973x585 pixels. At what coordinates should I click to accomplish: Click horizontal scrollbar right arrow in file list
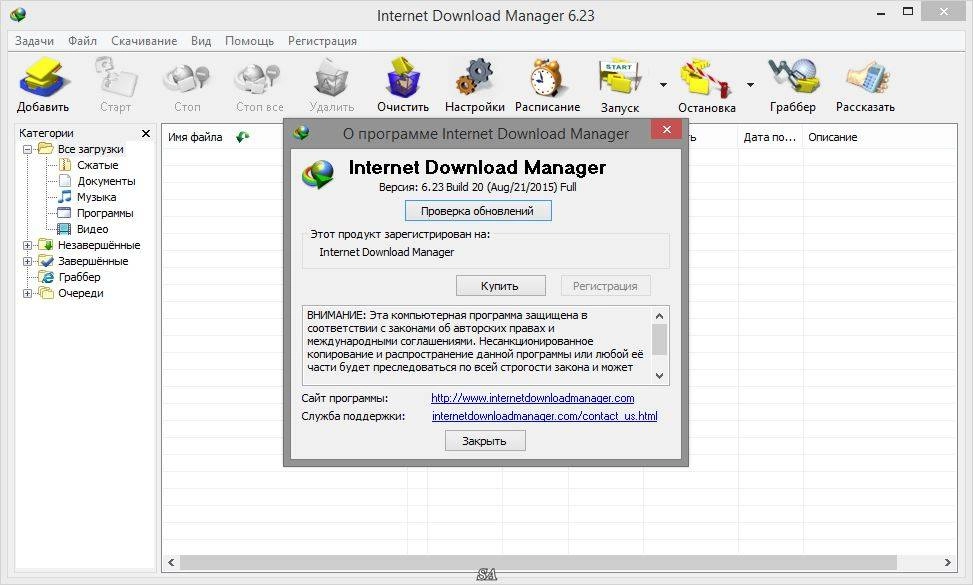(948, 563)
